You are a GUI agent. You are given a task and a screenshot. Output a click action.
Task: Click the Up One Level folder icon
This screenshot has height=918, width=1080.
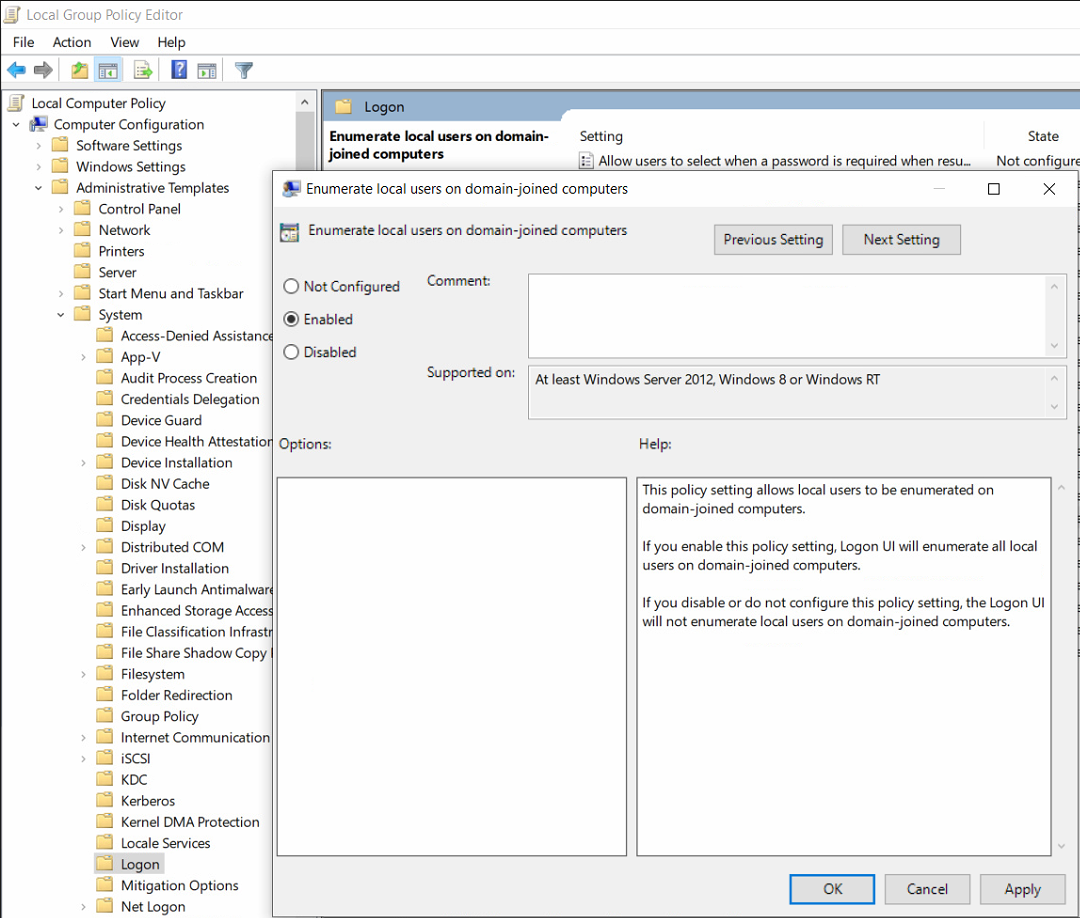[79, 70]
